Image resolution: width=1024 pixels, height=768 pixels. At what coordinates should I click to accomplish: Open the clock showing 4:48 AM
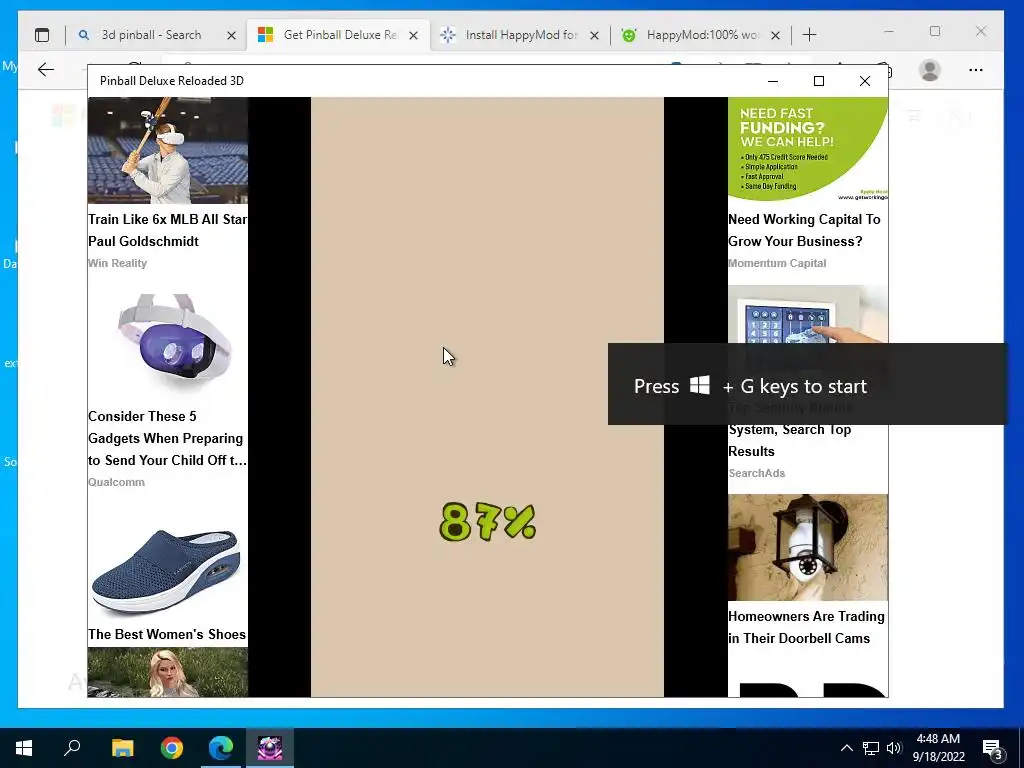(x=938, y=748)
